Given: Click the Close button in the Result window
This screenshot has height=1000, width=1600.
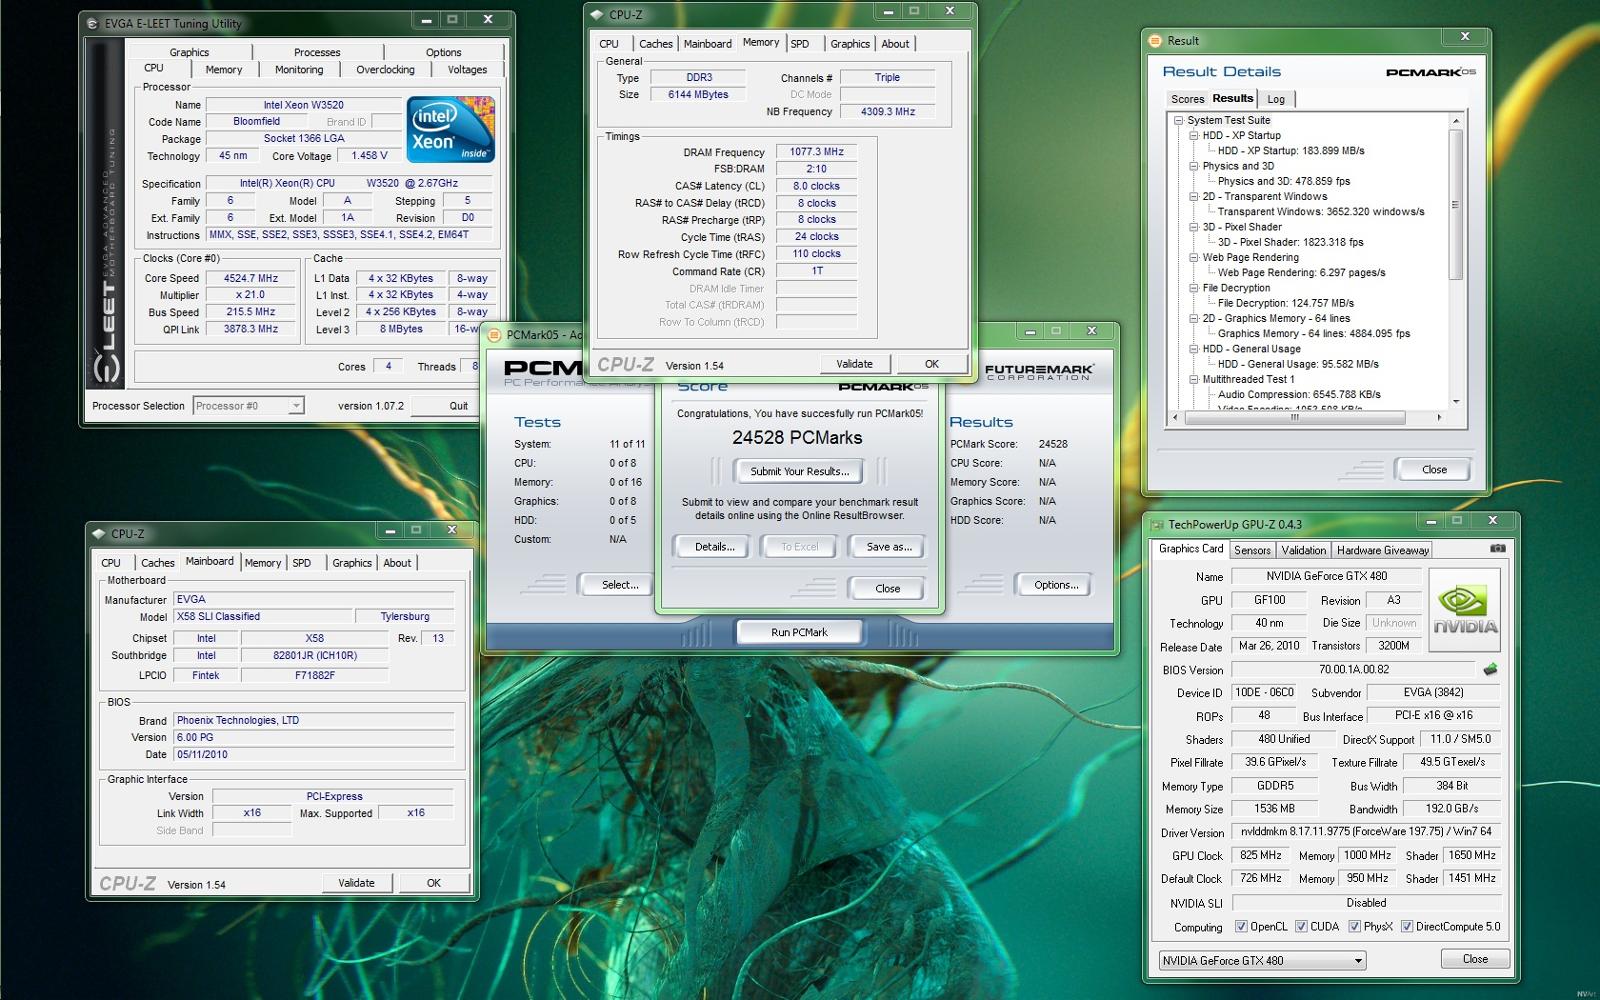Looking at the screenshot, I should [1434, 470].
